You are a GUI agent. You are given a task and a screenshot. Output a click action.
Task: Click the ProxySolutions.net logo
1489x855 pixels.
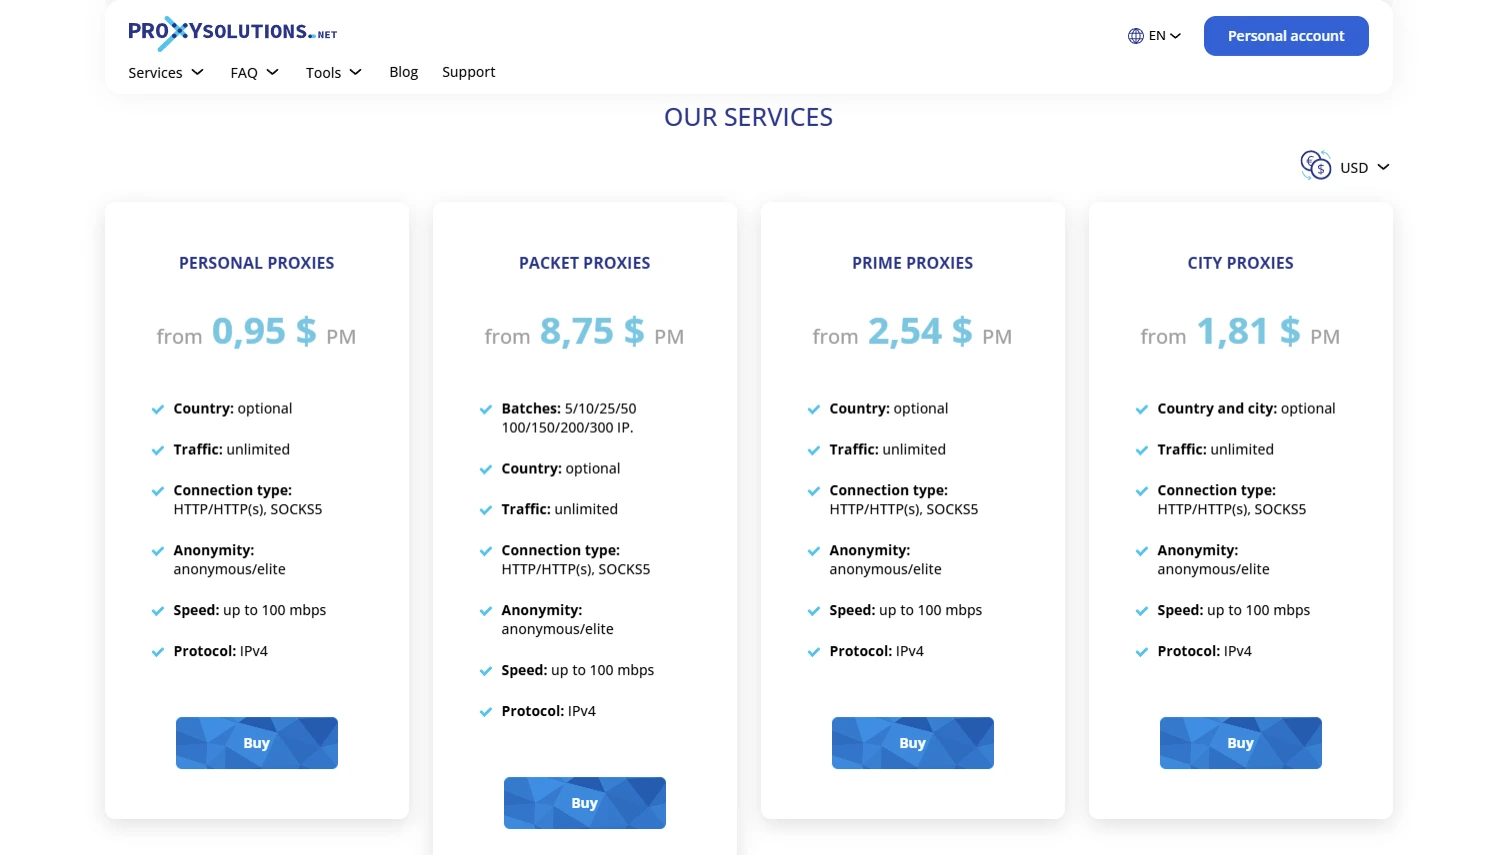tap(232, 33)
